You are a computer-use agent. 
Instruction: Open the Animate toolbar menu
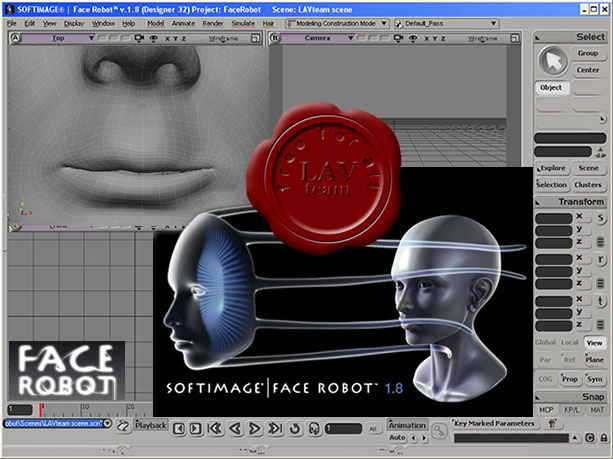183,23
